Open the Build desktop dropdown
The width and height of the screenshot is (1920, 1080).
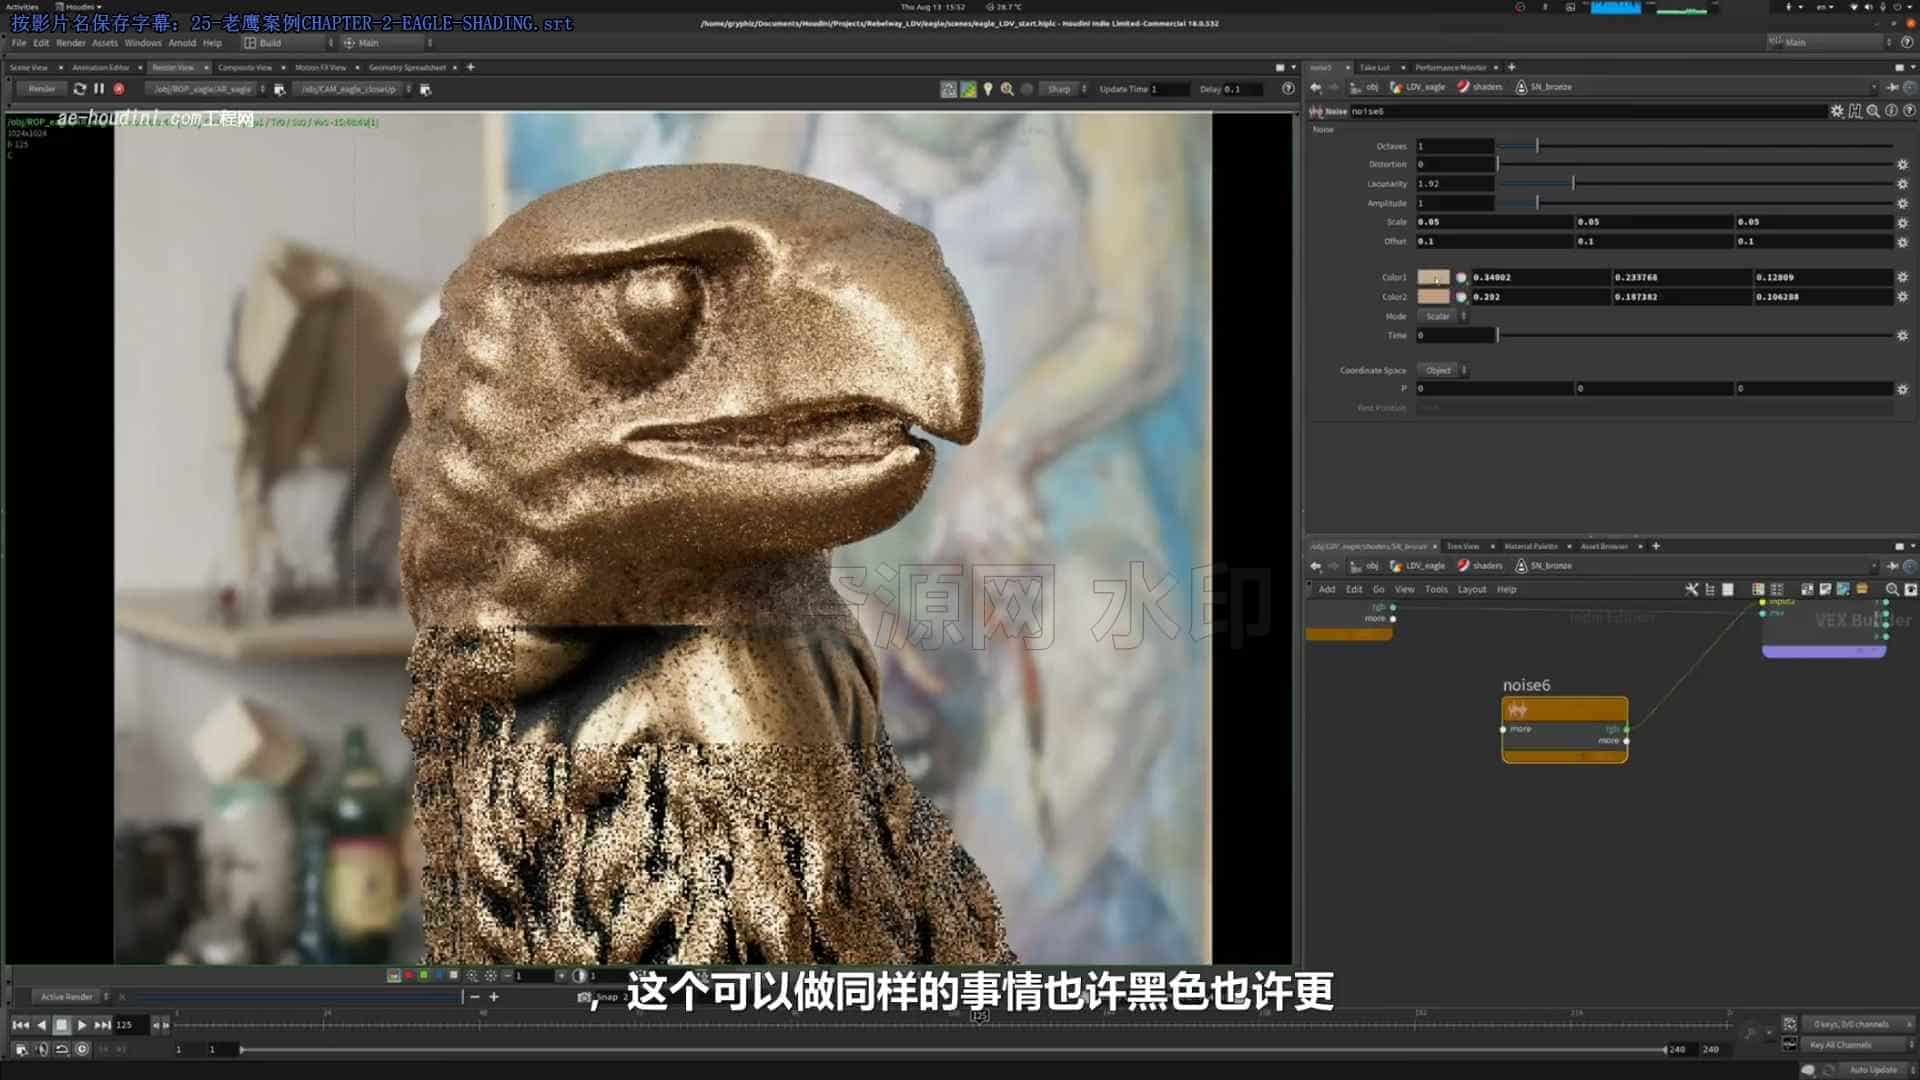tap(288, 43)
